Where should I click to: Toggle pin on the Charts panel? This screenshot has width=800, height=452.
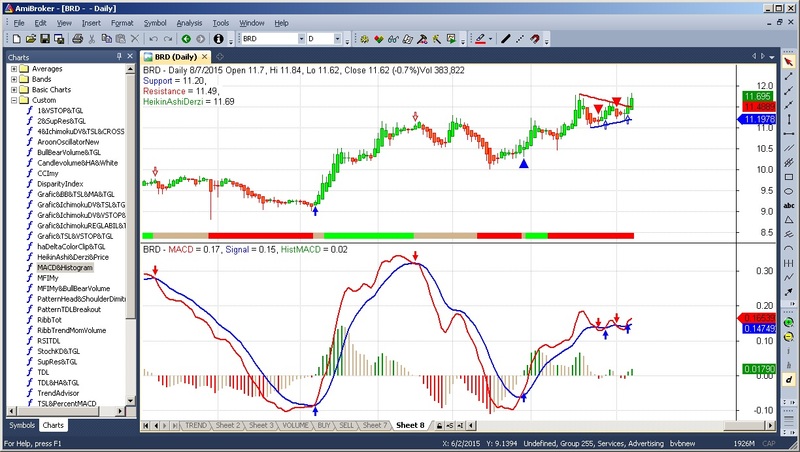coord(119,57)
